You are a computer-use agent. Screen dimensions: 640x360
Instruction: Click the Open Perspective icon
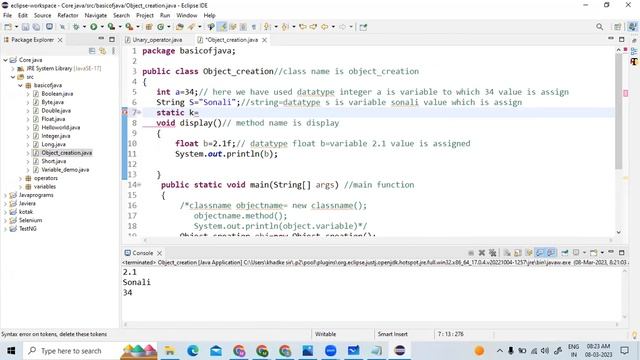pos(618,27)
